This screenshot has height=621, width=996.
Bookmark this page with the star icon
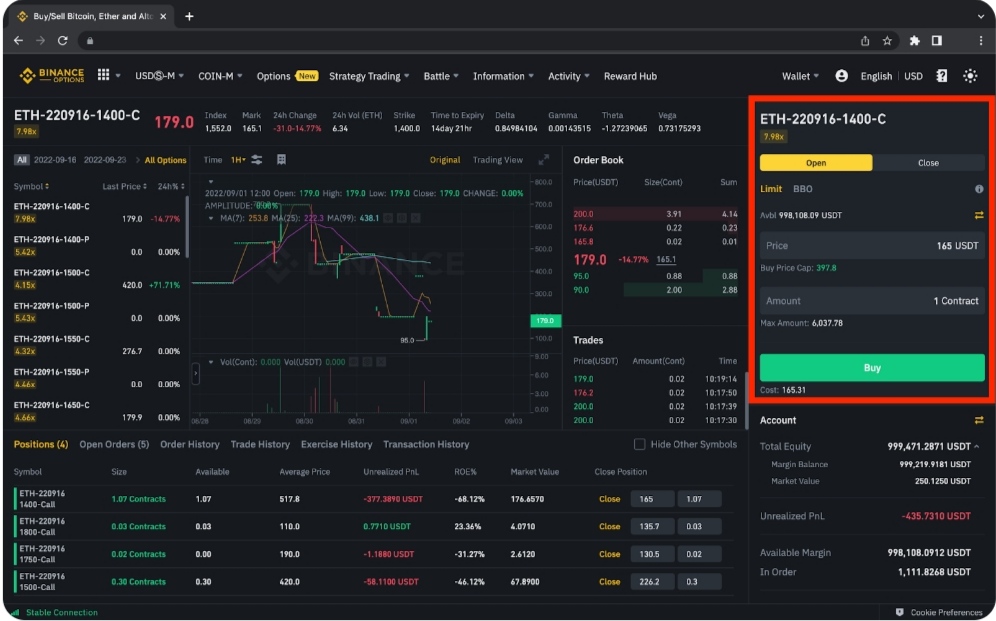pyautogui.click(x=887, y=41)
